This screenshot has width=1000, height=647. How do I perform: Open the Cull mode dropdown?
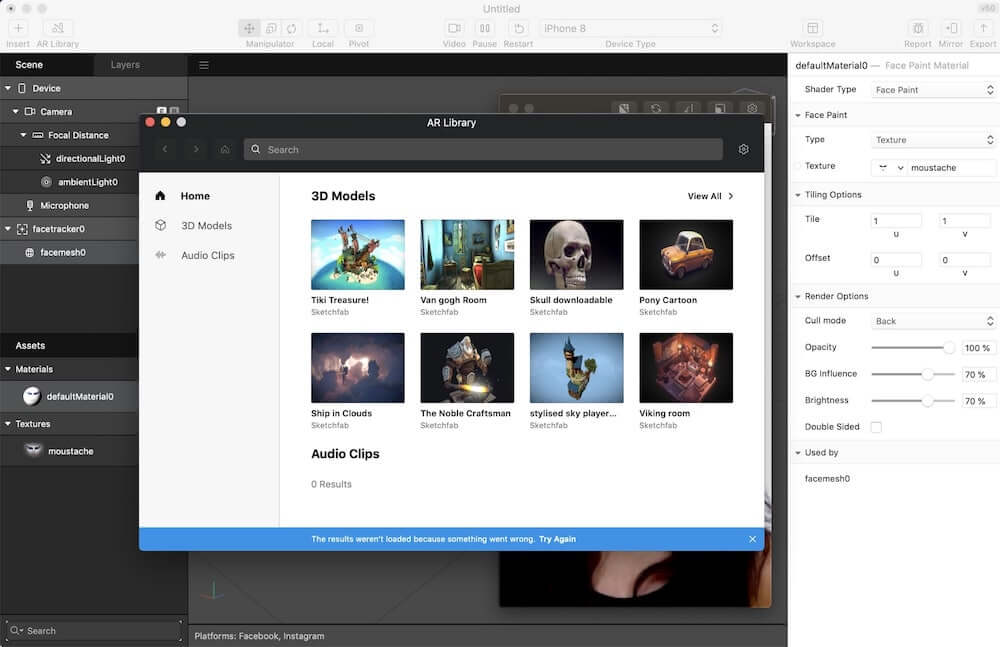pos(933,321)
